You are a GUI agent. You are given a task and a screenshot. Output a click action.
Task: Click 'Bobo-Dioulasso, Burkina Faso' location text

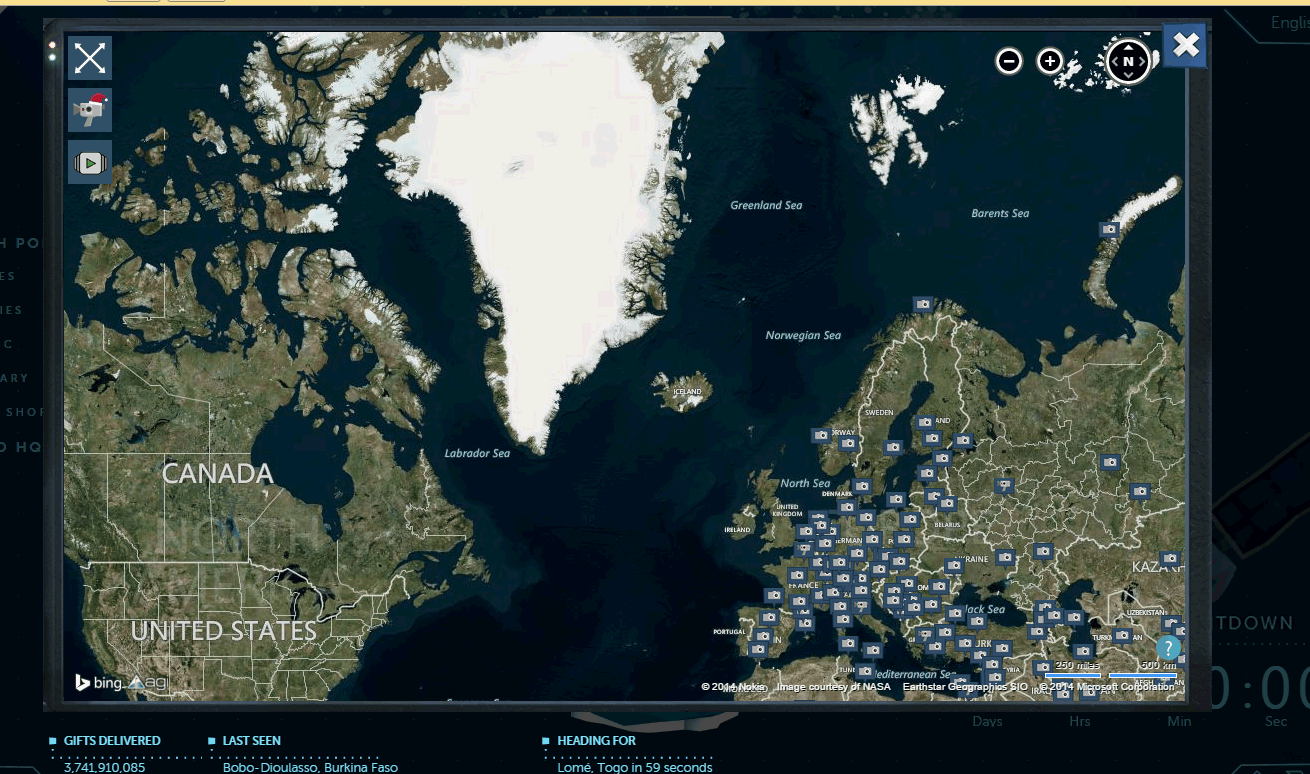point(310,768)
